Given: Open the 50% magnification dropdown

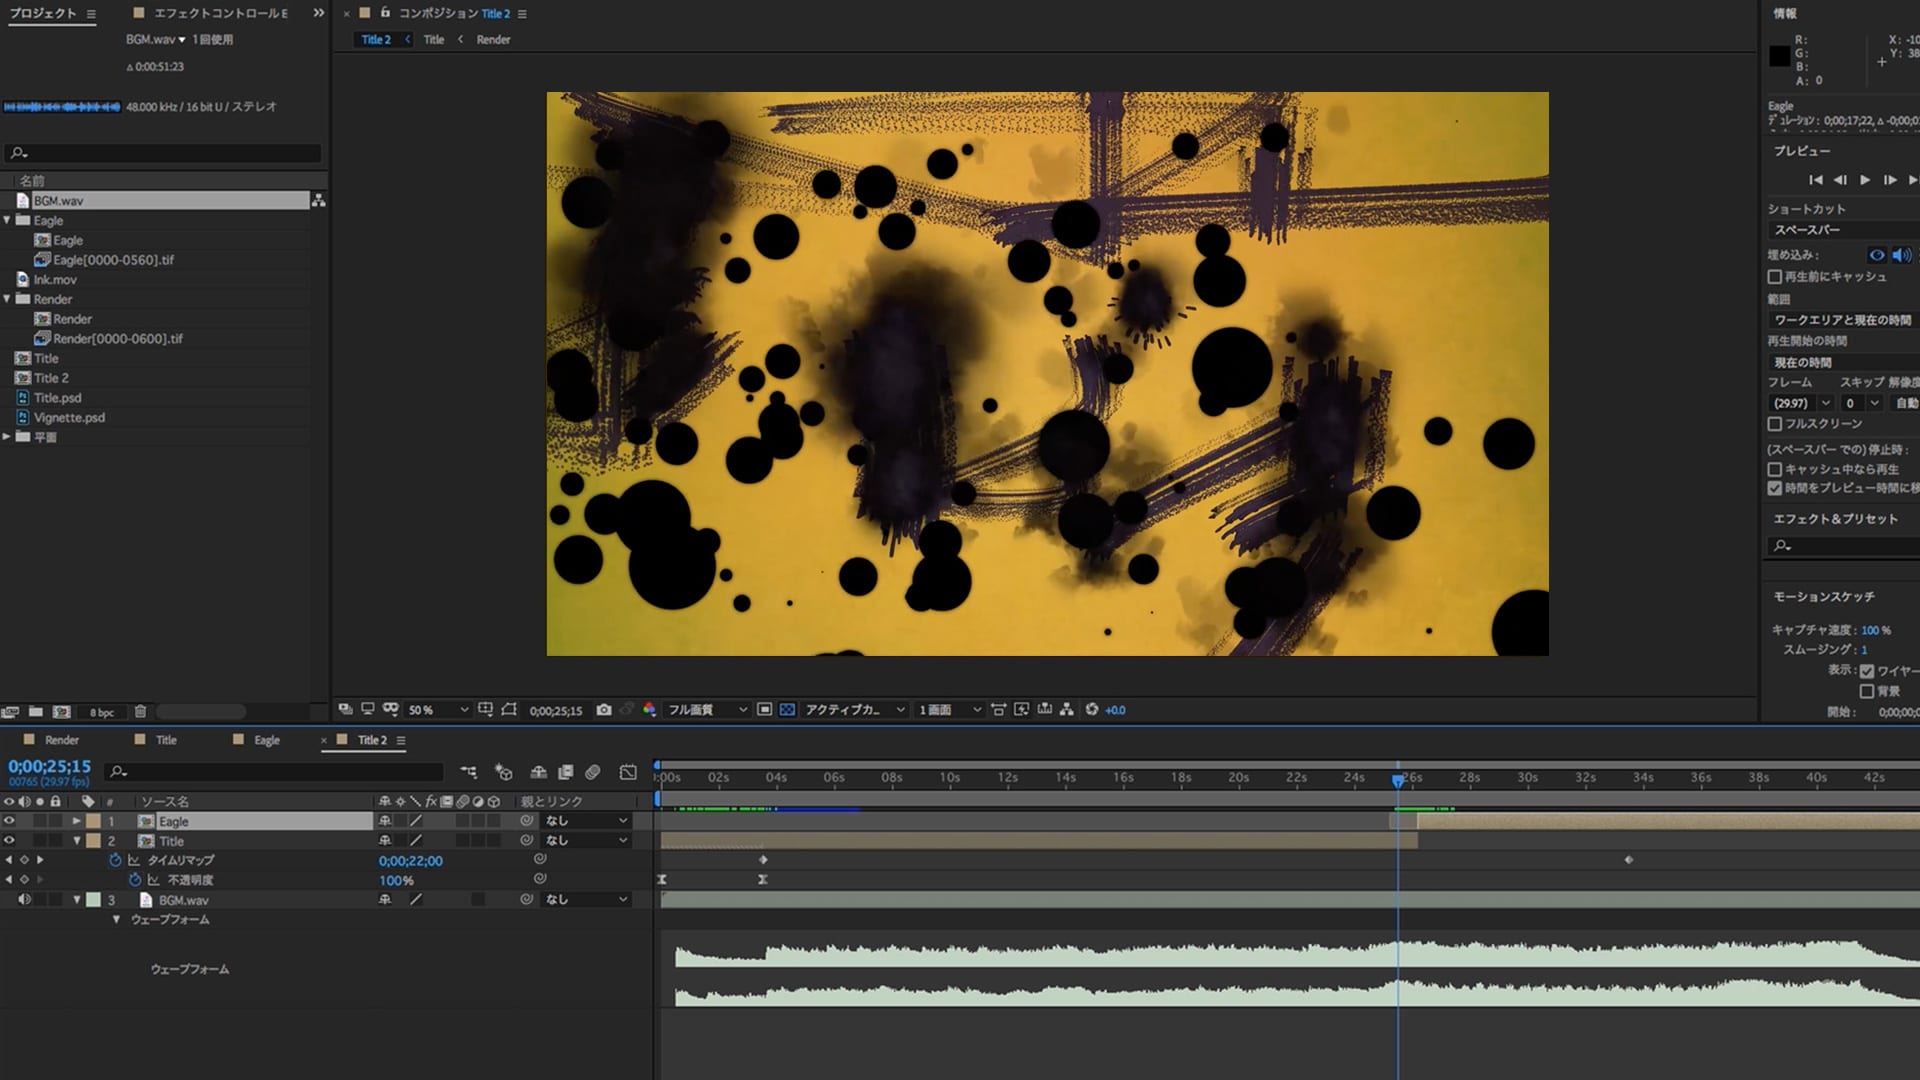Looking at the screenshot, I should [x=438, y=710].
